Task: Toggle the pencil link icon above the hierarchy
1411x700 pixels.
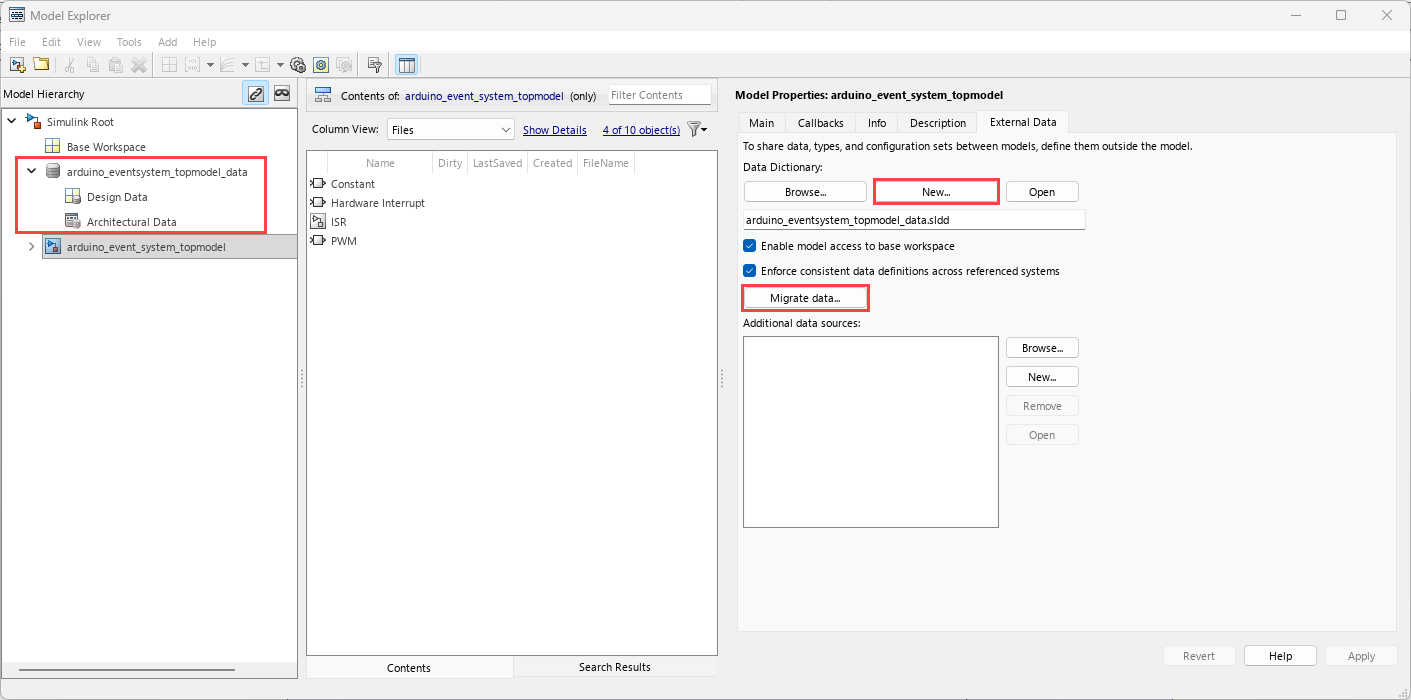Action: click(255, 92)
